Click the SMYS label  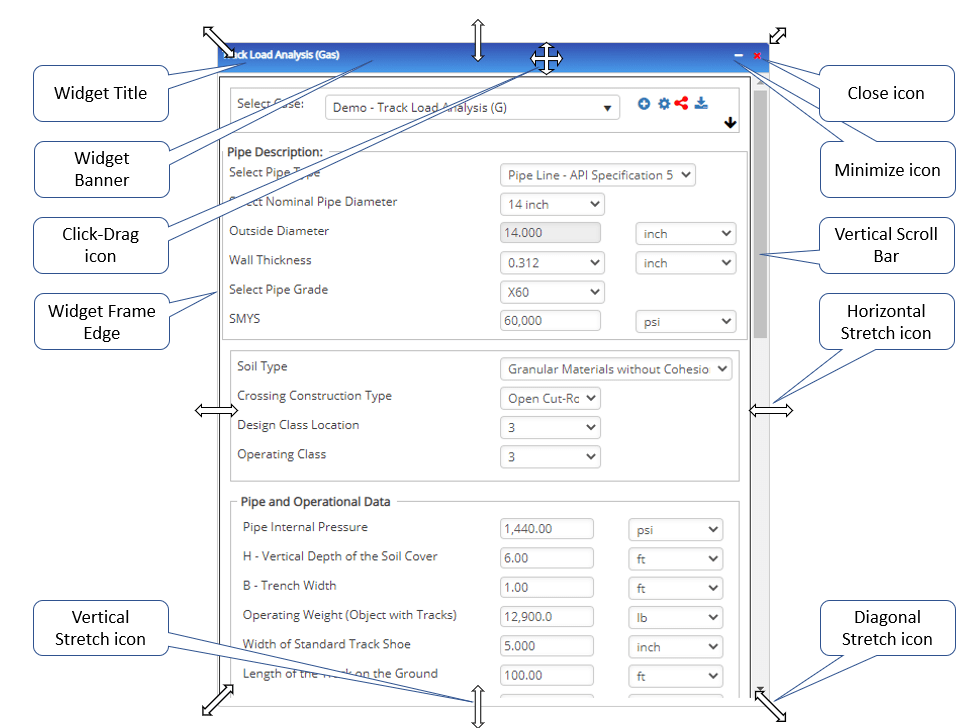[x=244, y=319]
